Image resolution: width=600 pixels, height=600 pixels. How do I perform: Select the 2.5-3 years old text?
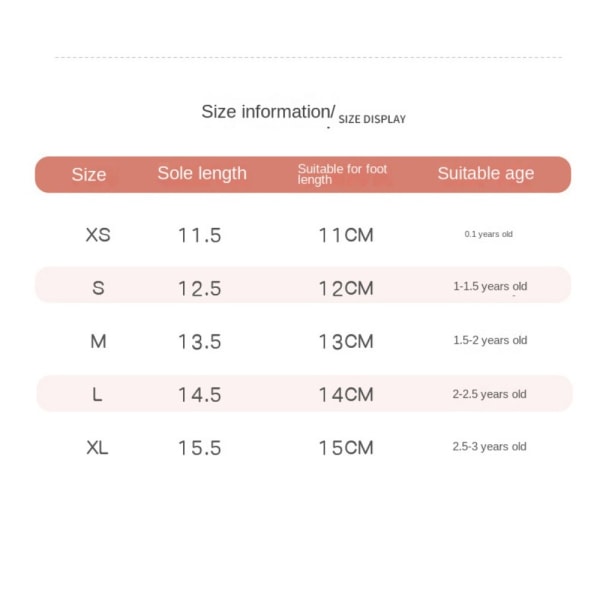pos(489,447)
